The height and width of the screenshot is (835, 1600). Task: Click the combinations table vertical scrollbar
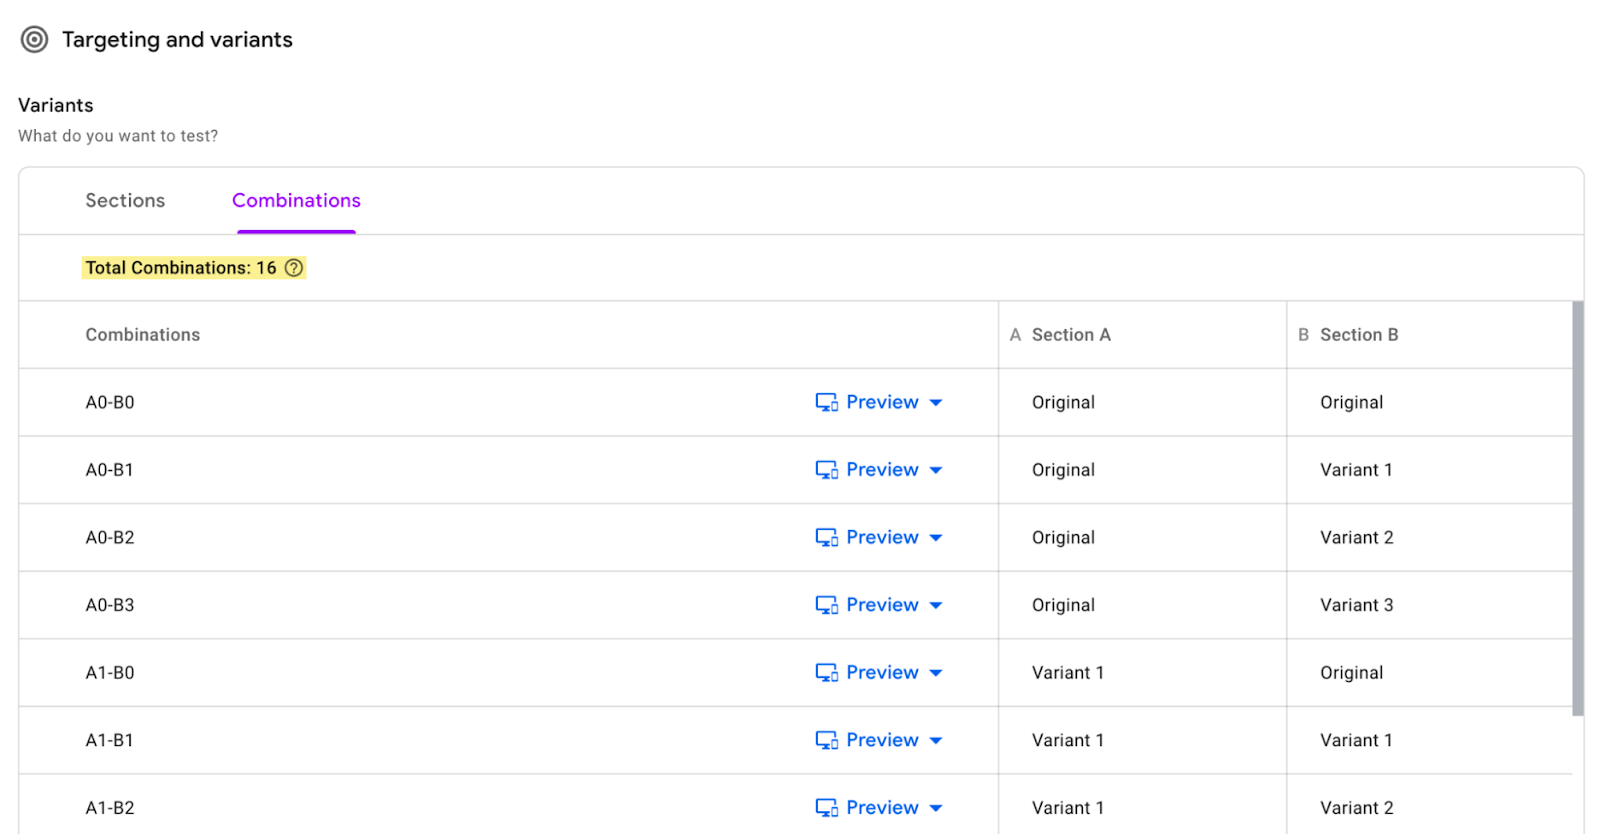click(x=1578, y=508)
